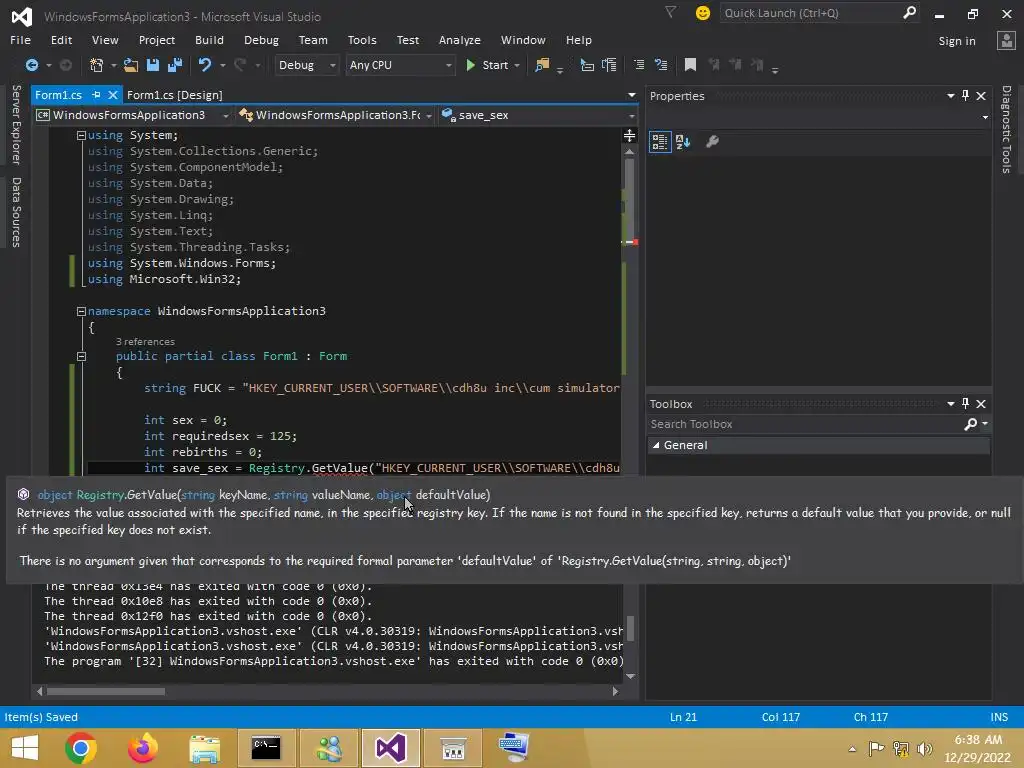Image resolution: width=1024 pixels, height=768 pixels.
Task: Toggle a bookmark using the bookmark icon
Action: click(690, 65)
